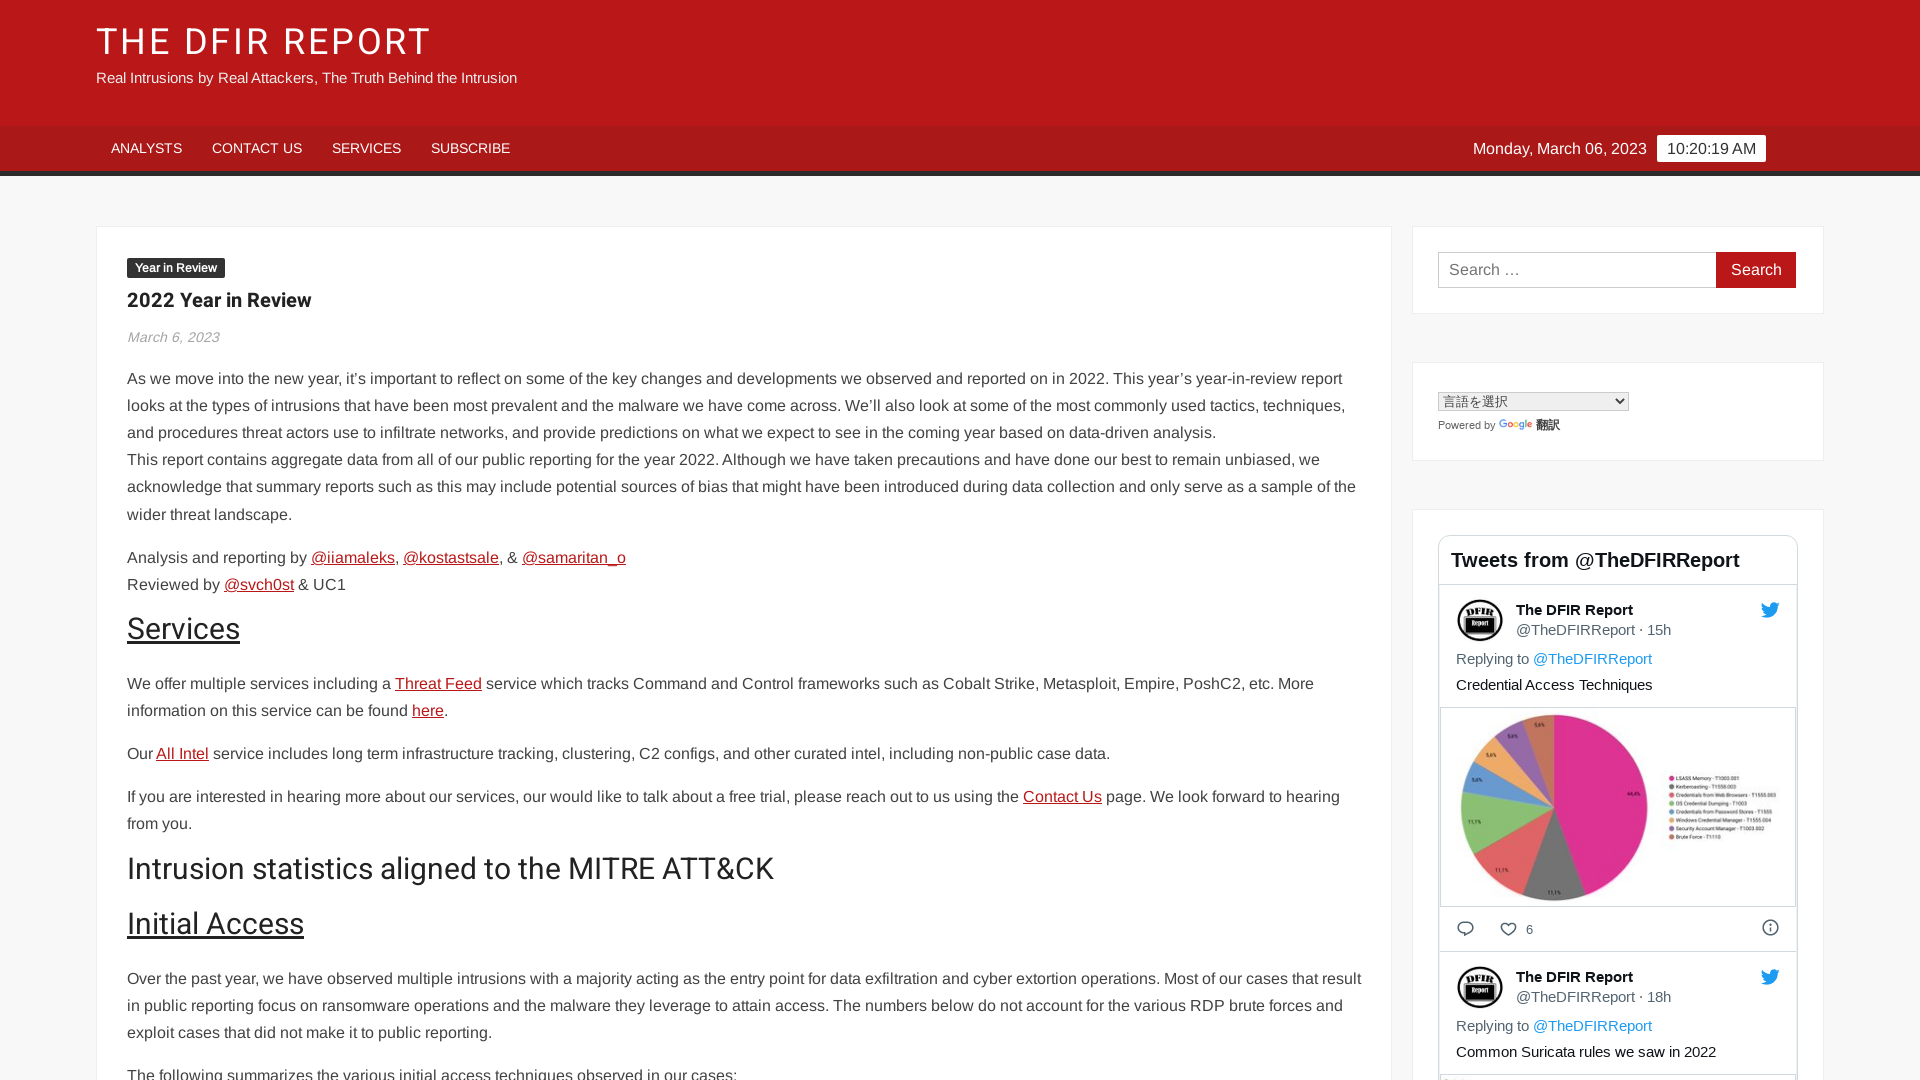The width and height of the screenshot is (1920, 1080).
Task: Click the @svch0st reviewer mention
Action: coord(258,584)
